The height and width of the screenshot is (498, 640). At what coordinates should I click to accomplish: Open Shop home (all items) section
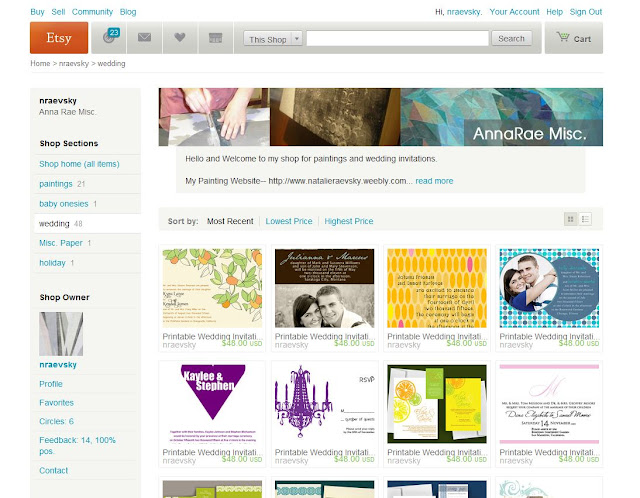tap(79, 164)
